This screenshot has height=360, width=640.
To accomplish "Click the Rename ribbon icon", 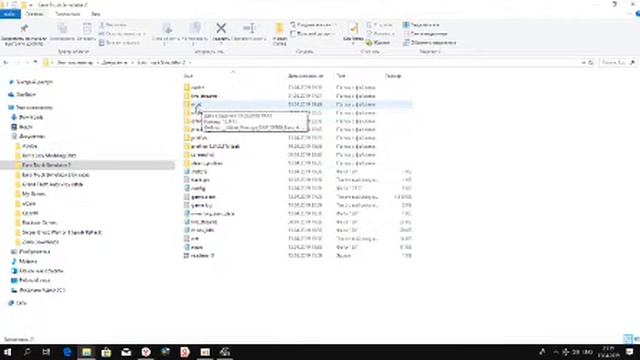I will point(249,28).
